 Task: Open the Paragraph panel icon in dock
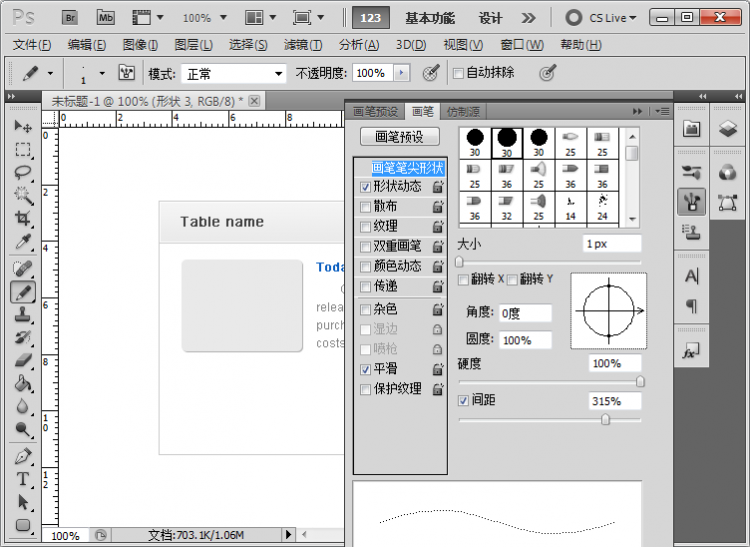pyautogui.click(x=692, y=306)
